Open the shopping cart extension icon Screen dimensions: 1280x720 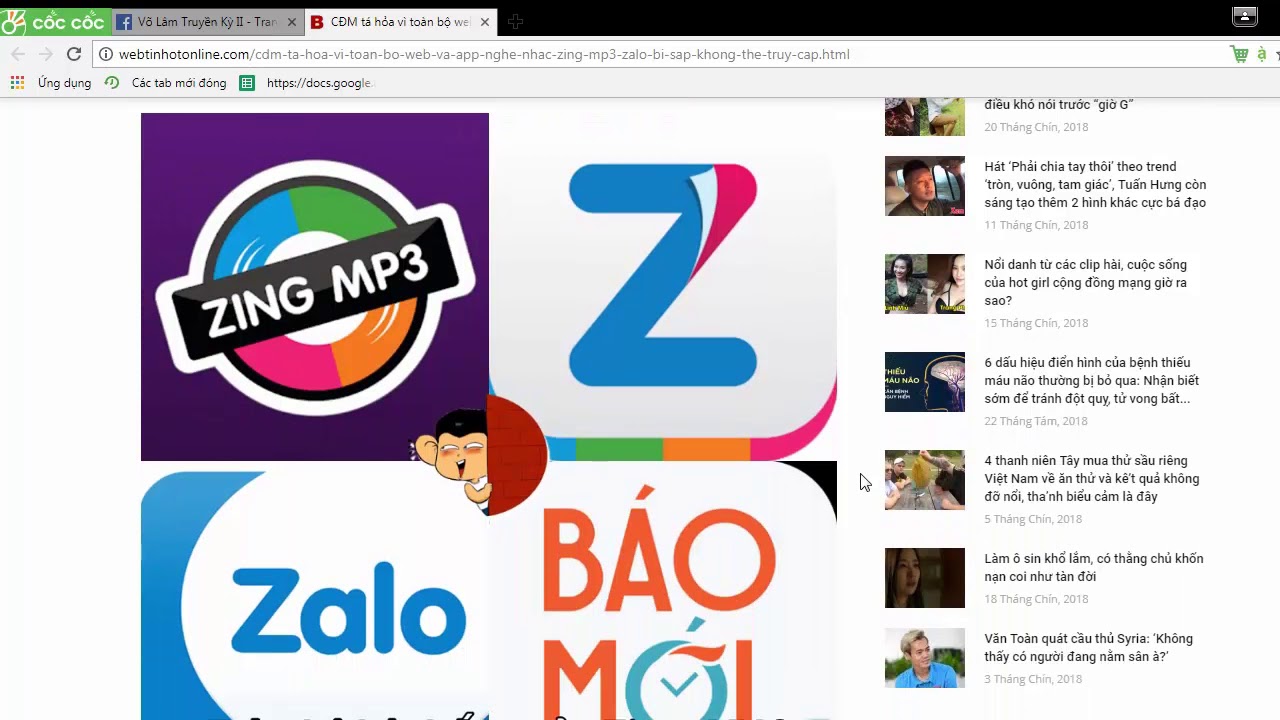pos(1240,54)
